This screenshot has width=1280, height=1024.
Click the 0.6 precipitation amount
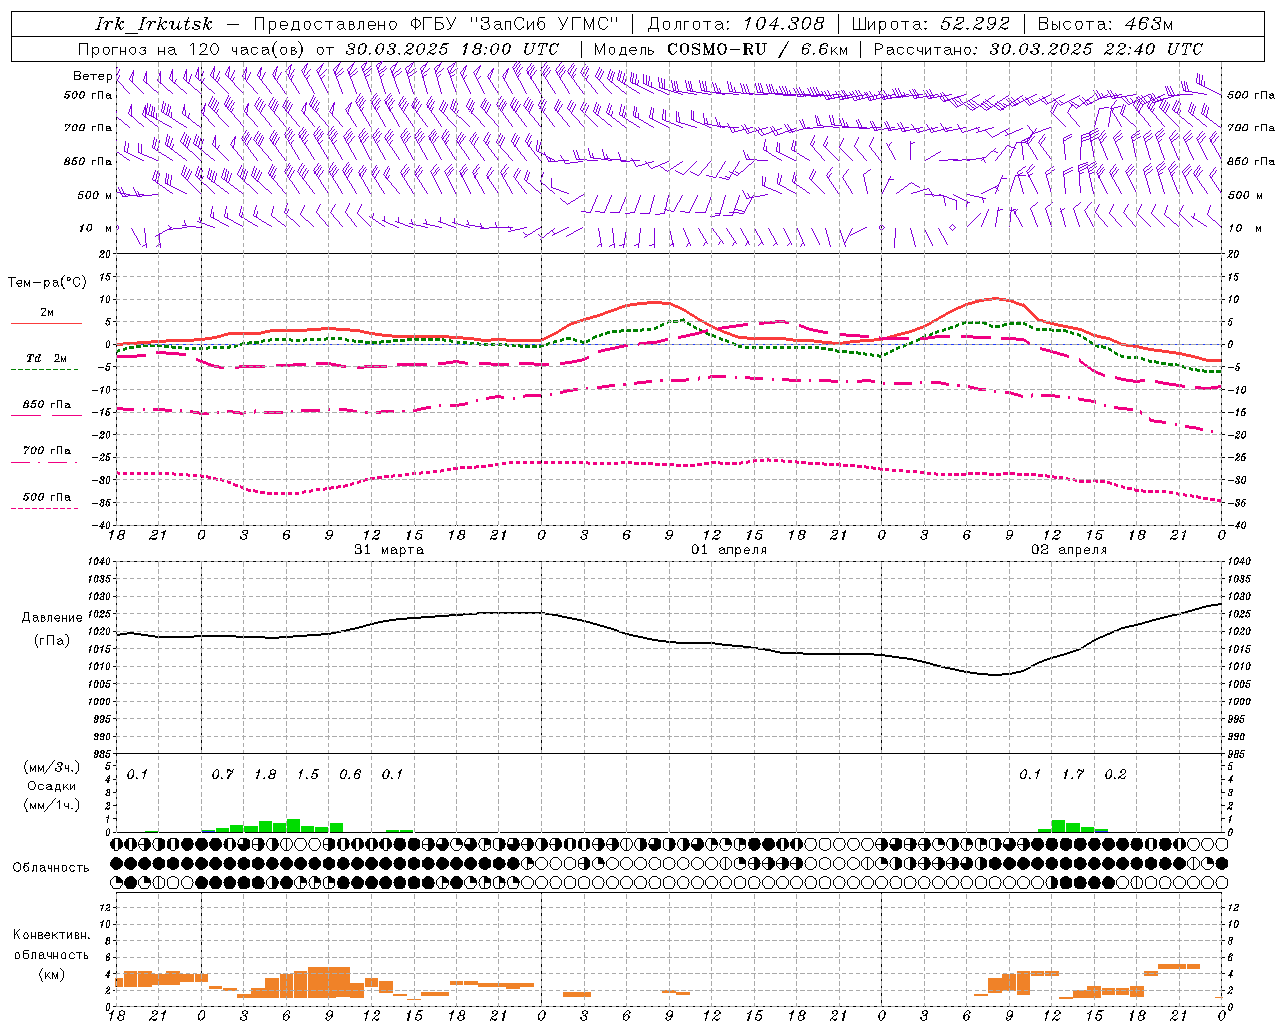point(350,775)
